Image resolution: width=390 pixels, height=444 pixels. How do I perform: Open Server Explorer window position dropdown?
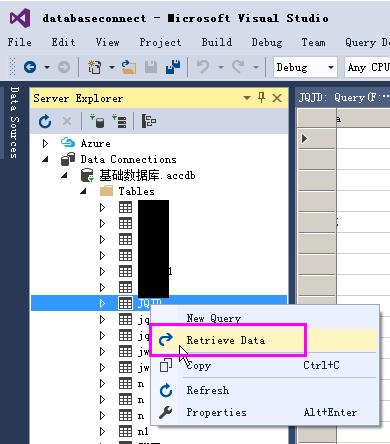pyautogui.click(x=247, y=98)
